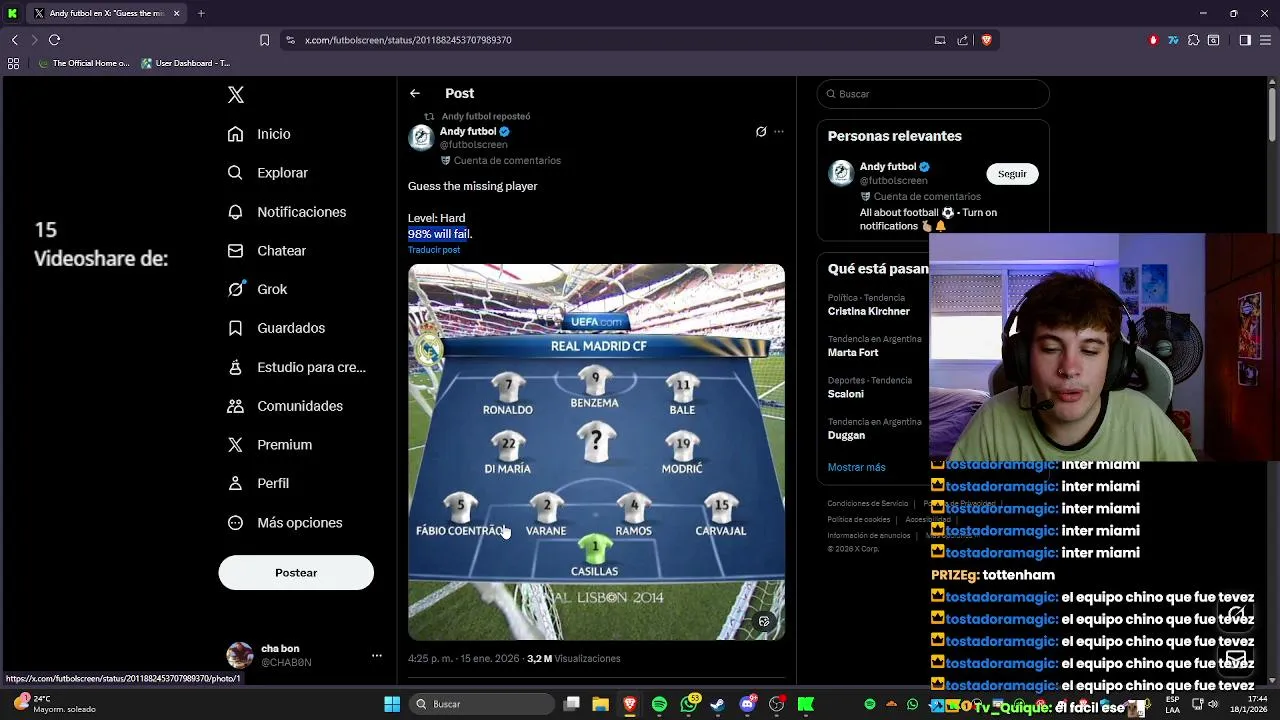Click Condiciones de Servicio footer link

(867, 504)
